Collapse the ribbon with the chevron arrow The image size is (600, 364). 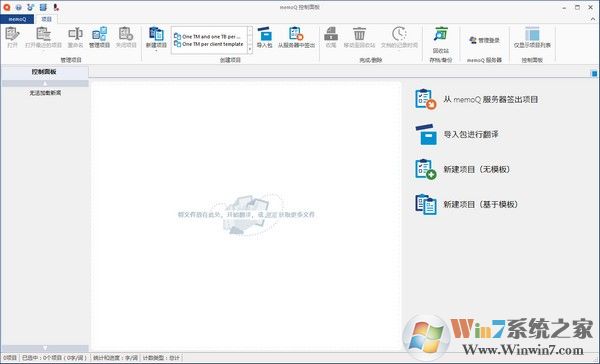[x=593, y=19]
